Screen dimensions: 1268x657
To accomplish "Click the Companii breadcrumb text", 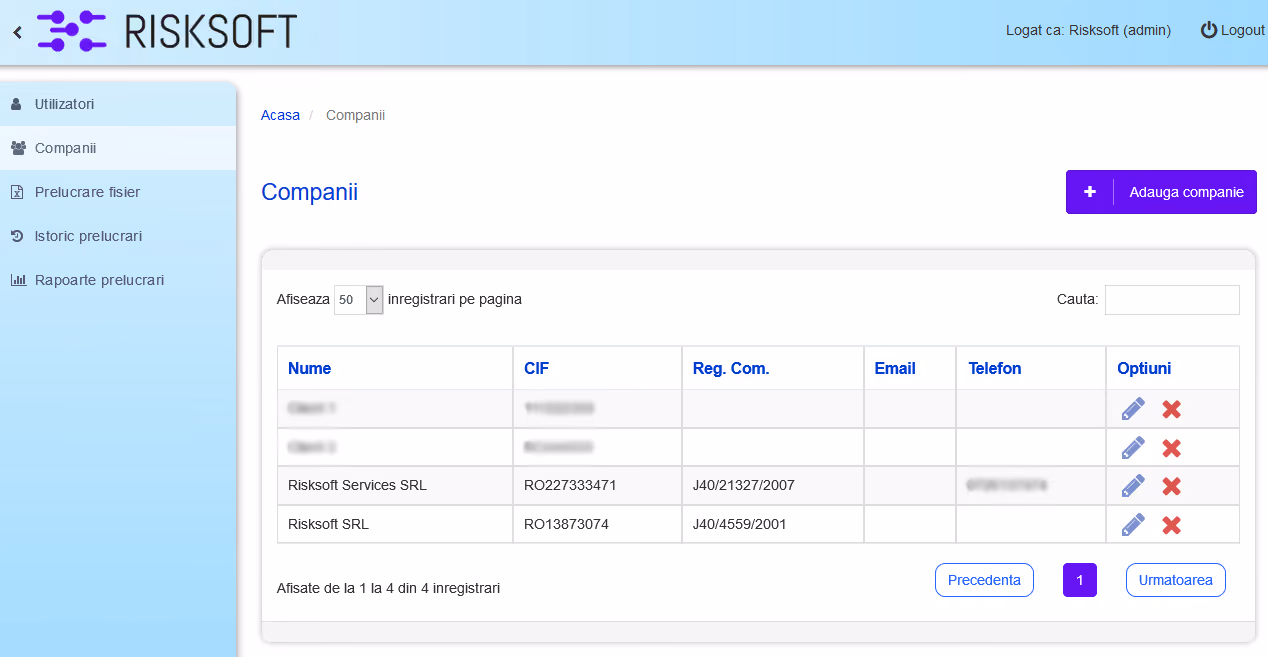I will (355, 115).
